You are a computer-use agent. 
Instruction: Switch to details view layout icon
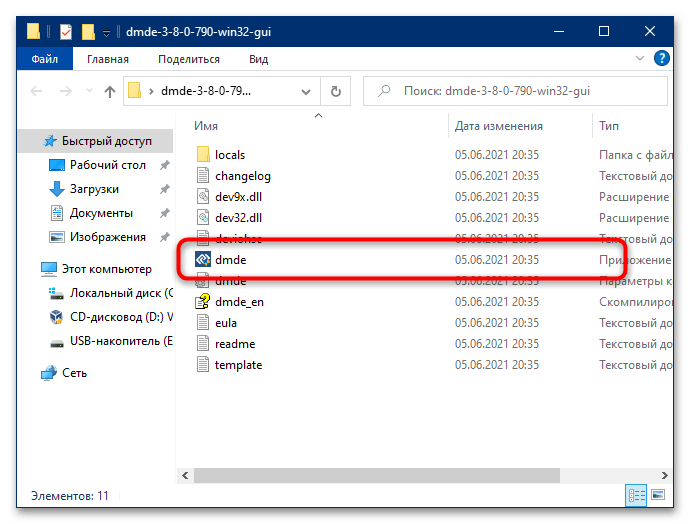[x=636, y=495]
